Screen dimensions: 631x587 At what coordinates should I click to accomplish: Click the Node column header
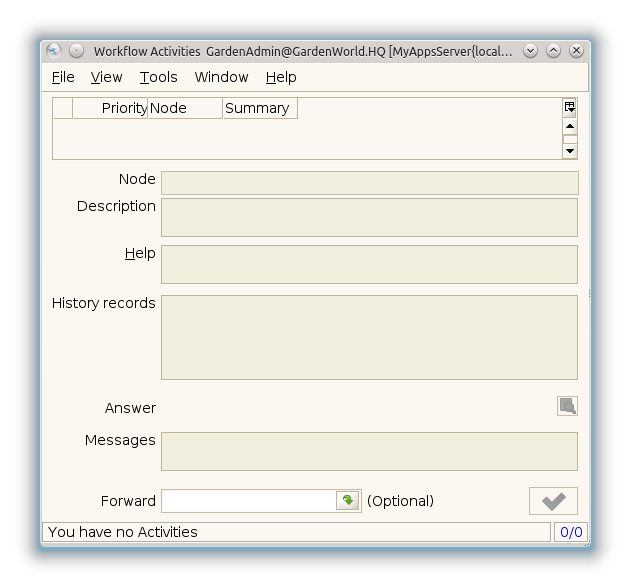coord(185,108)
